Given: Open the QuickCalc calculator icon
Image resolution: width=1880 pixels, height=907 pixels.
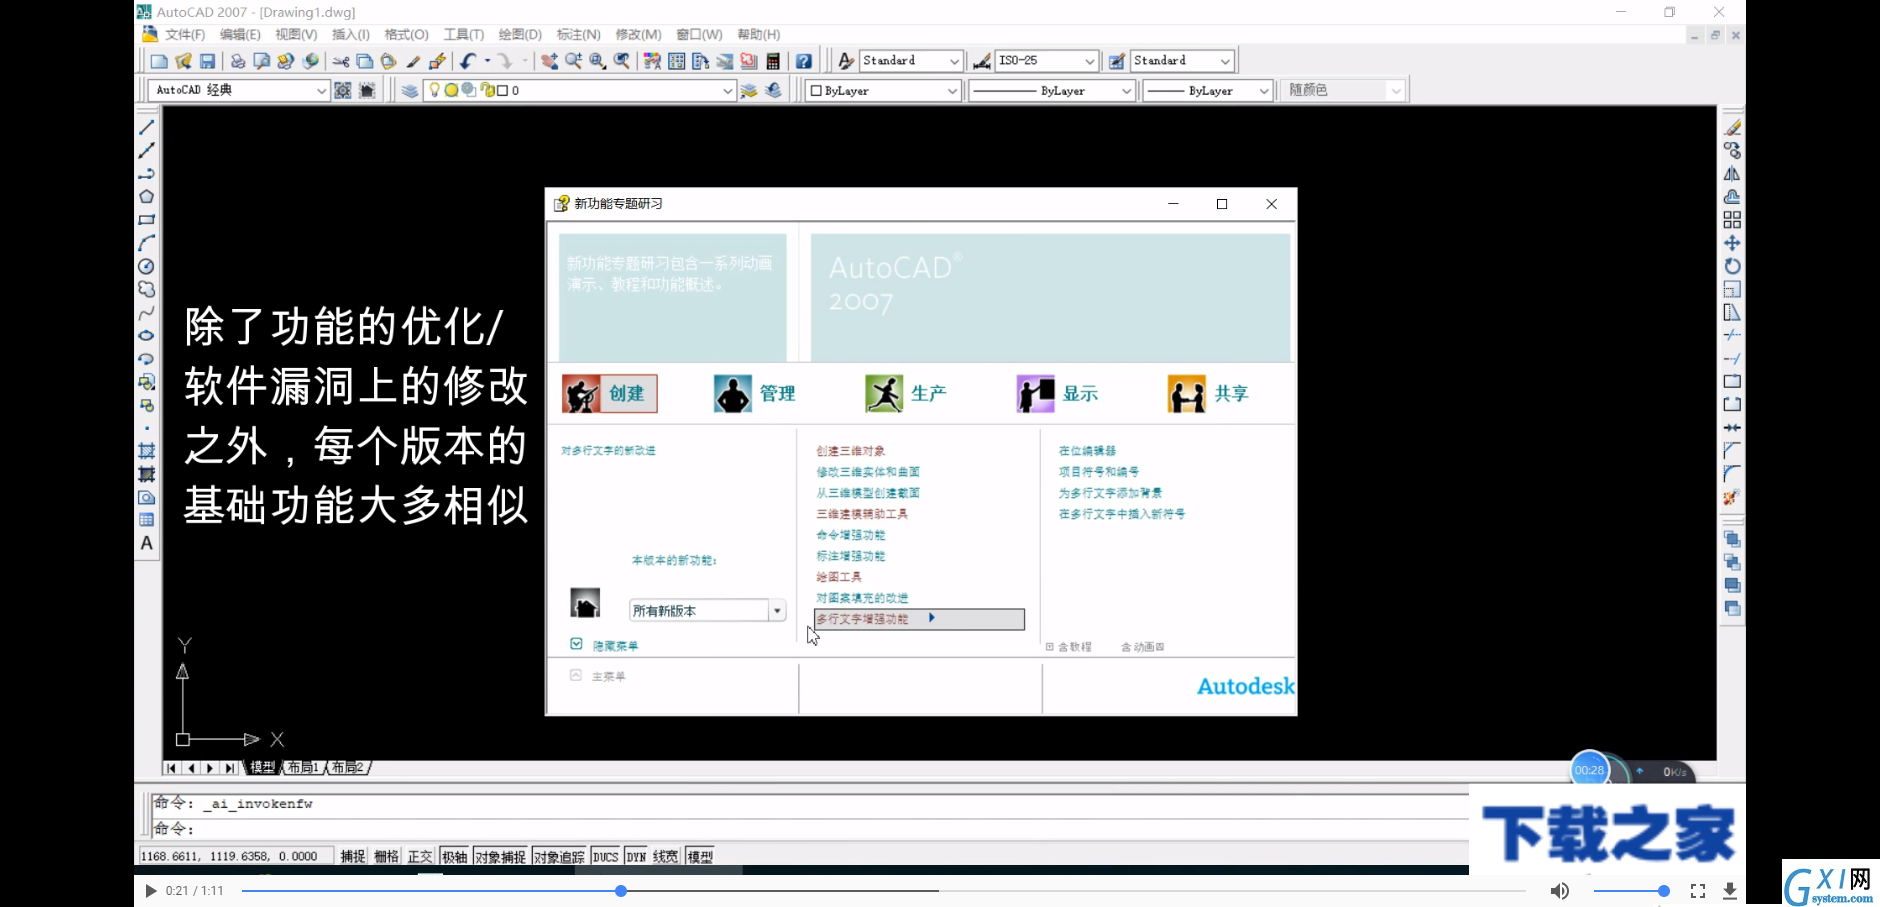Looking at the screenshot, I should 773,61.
